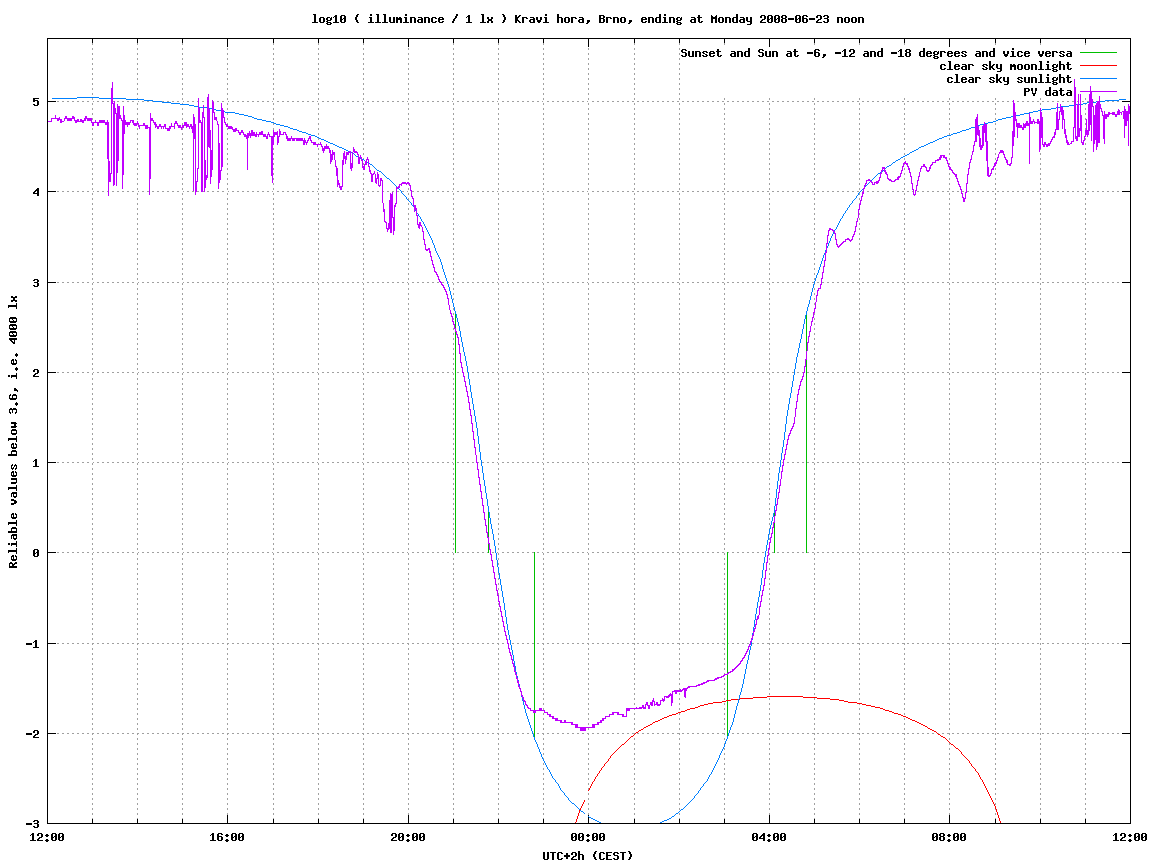Click the 'PV data' legend label
Viewport: 1151px width, 863px height.
(1047, 92)
